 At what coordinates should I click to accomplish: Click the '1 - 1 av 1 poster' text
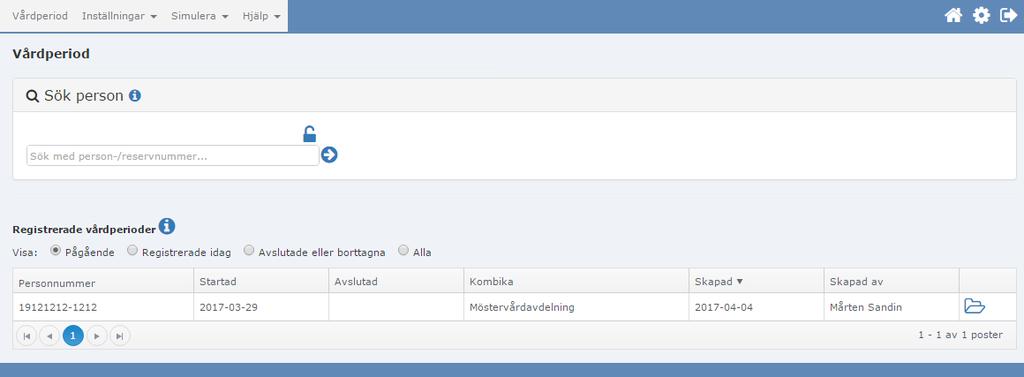click(x=960, y=335)
